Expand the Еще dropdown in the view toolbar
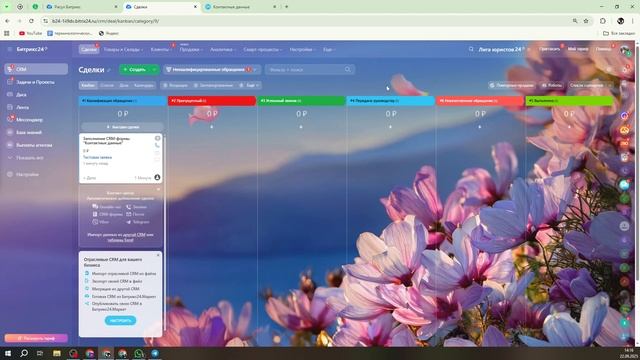This screenshot has height=360, width=640. 249,85
